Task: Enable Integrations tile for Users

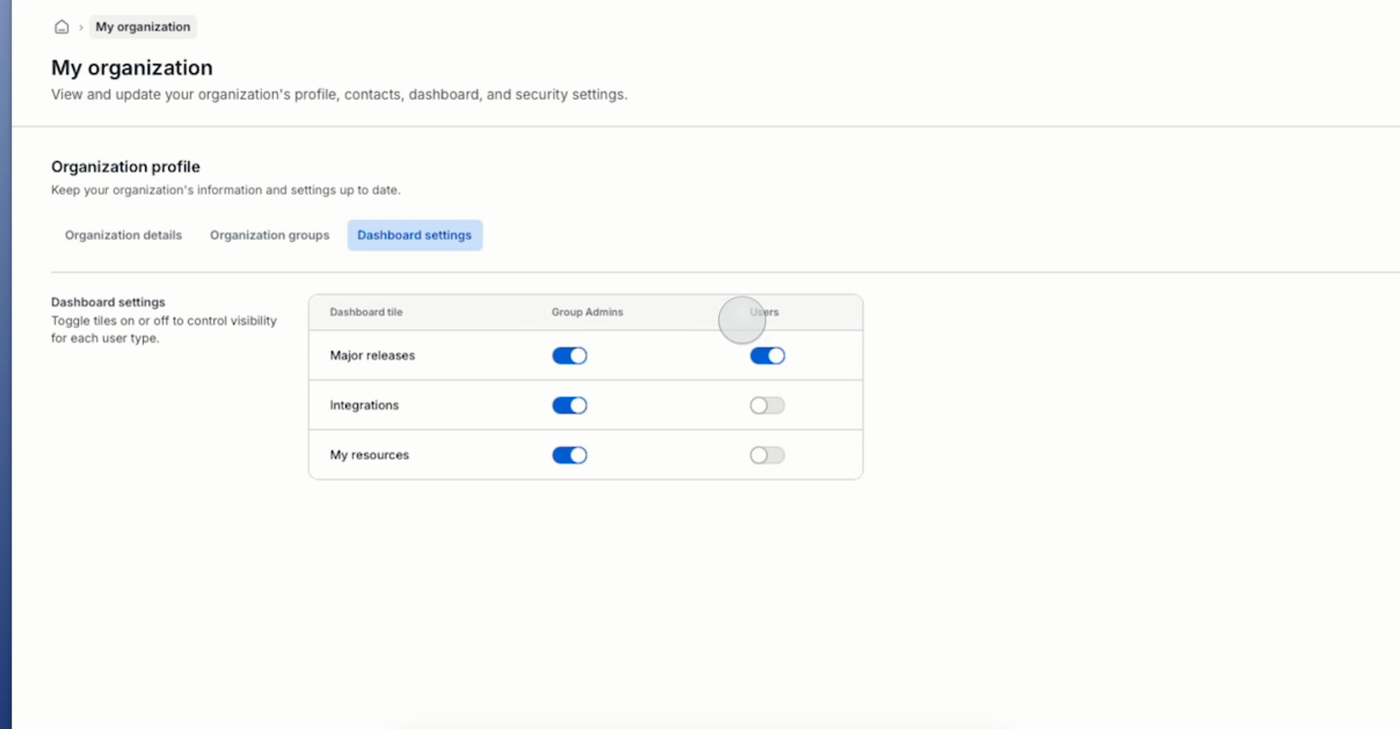Action: (768, 405)
